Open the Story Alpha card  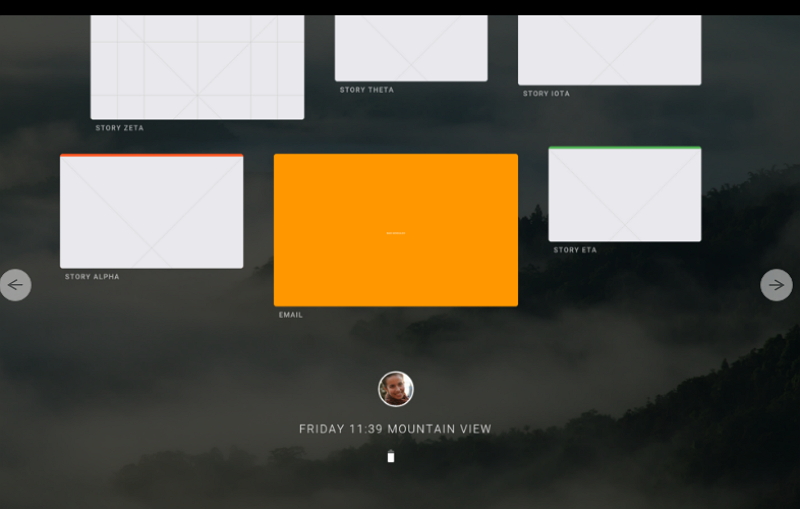(x=151, y=212)
